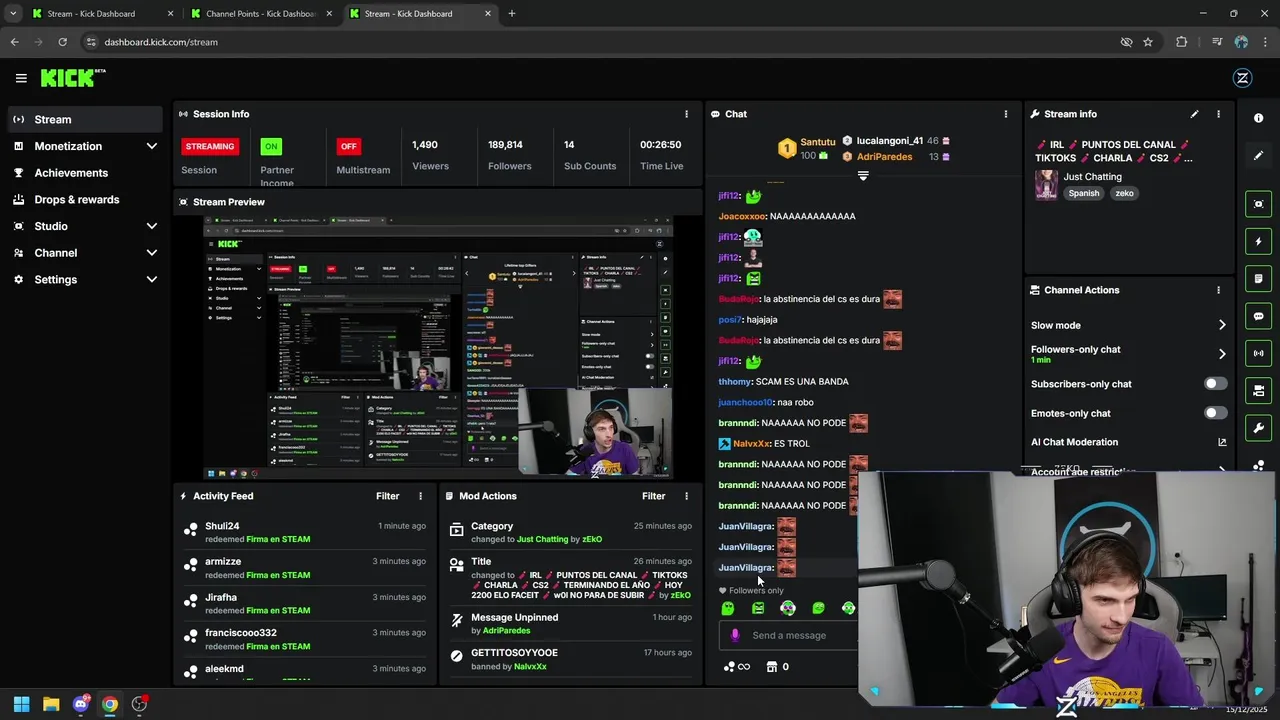Open Slow mode options chevron
Screen dimensions: 1280x720
point(1222,325)
